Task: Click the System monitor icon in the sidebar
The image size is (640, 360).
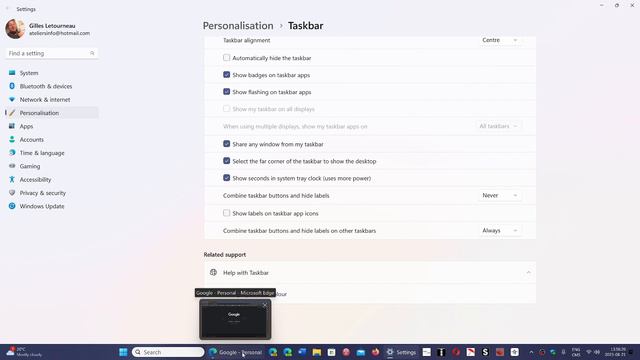Action: [12, 73]
